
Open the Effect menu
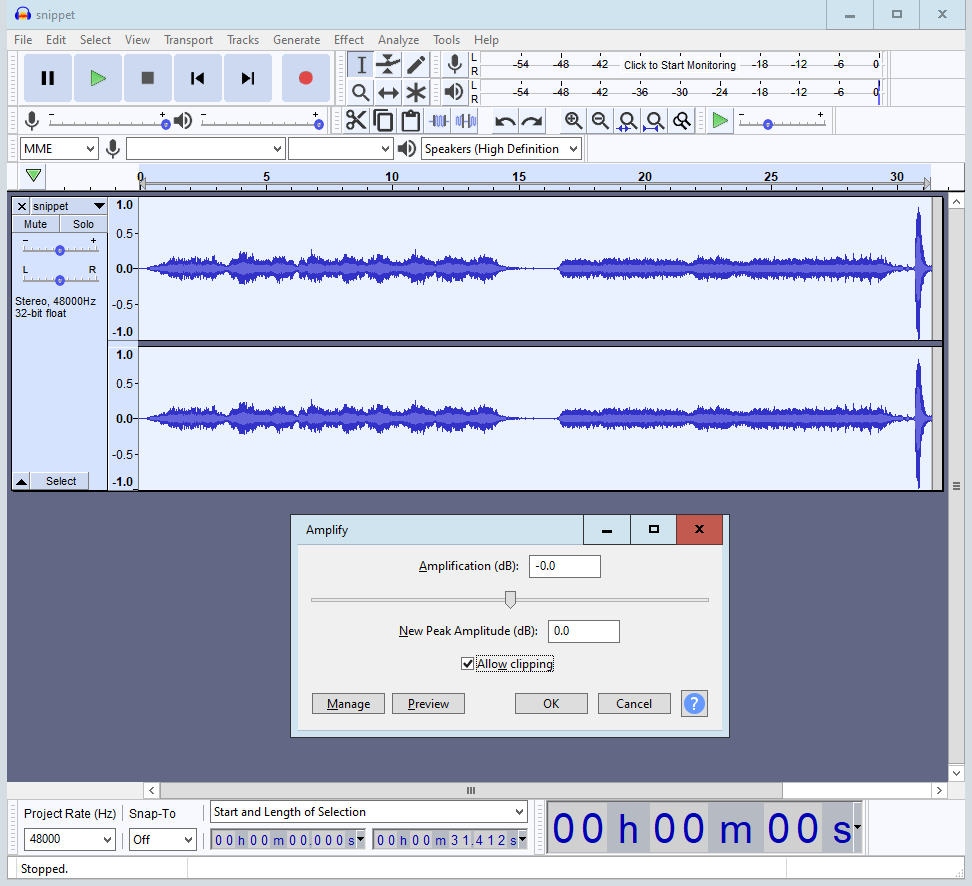[x=348, y=40]
